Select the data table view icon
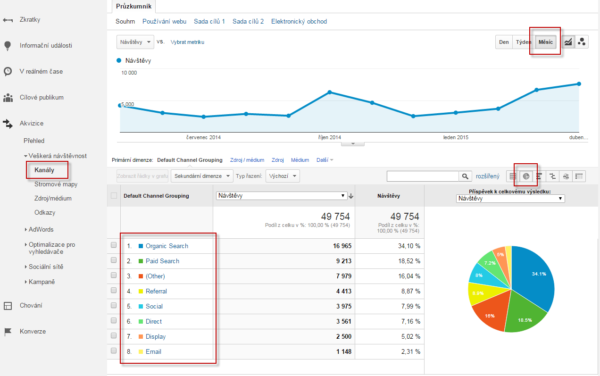The image size is (600, 376). (512, 176)
